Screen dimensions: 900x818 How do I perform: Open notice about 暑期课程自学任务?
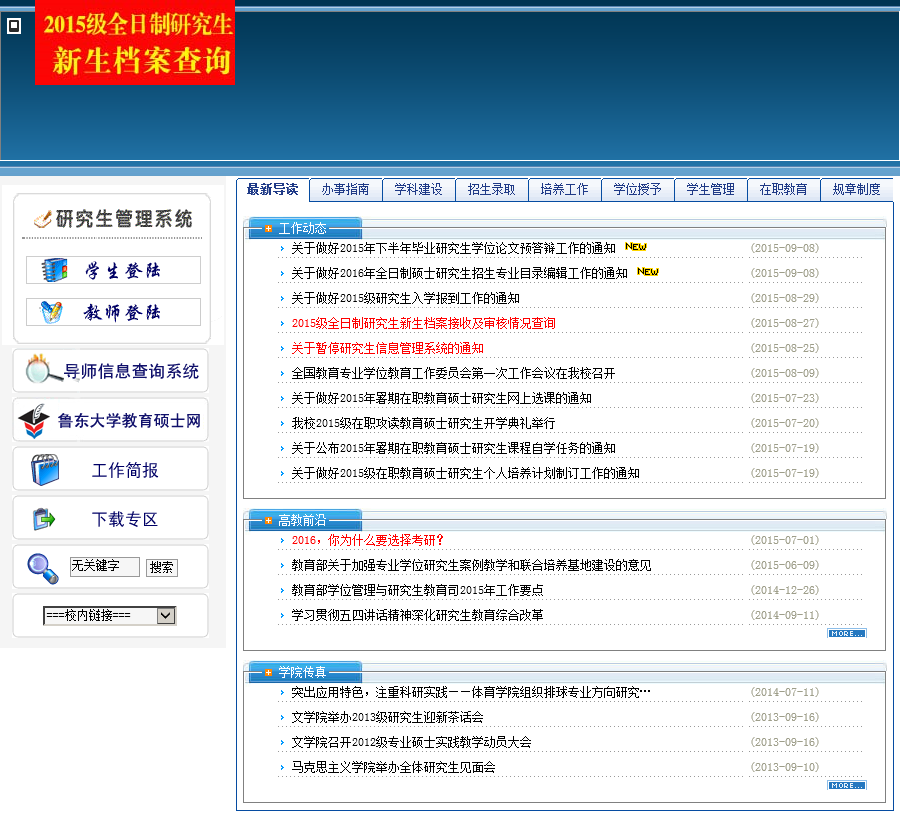click(x=453, y=448)
